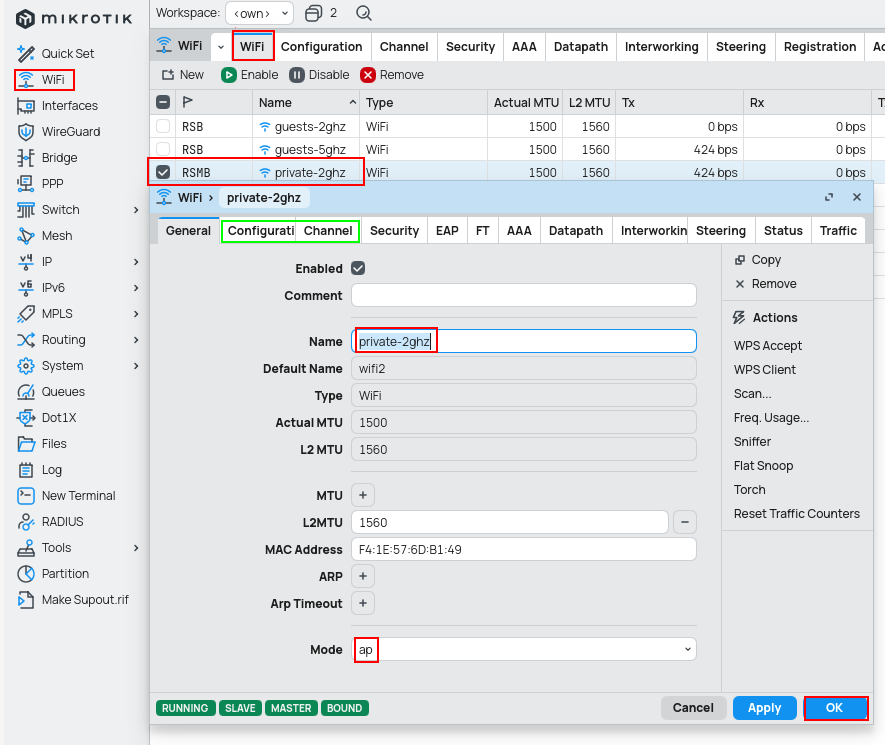Add an MTU value with plus
The image size is (885, 745).
point(363,495)
